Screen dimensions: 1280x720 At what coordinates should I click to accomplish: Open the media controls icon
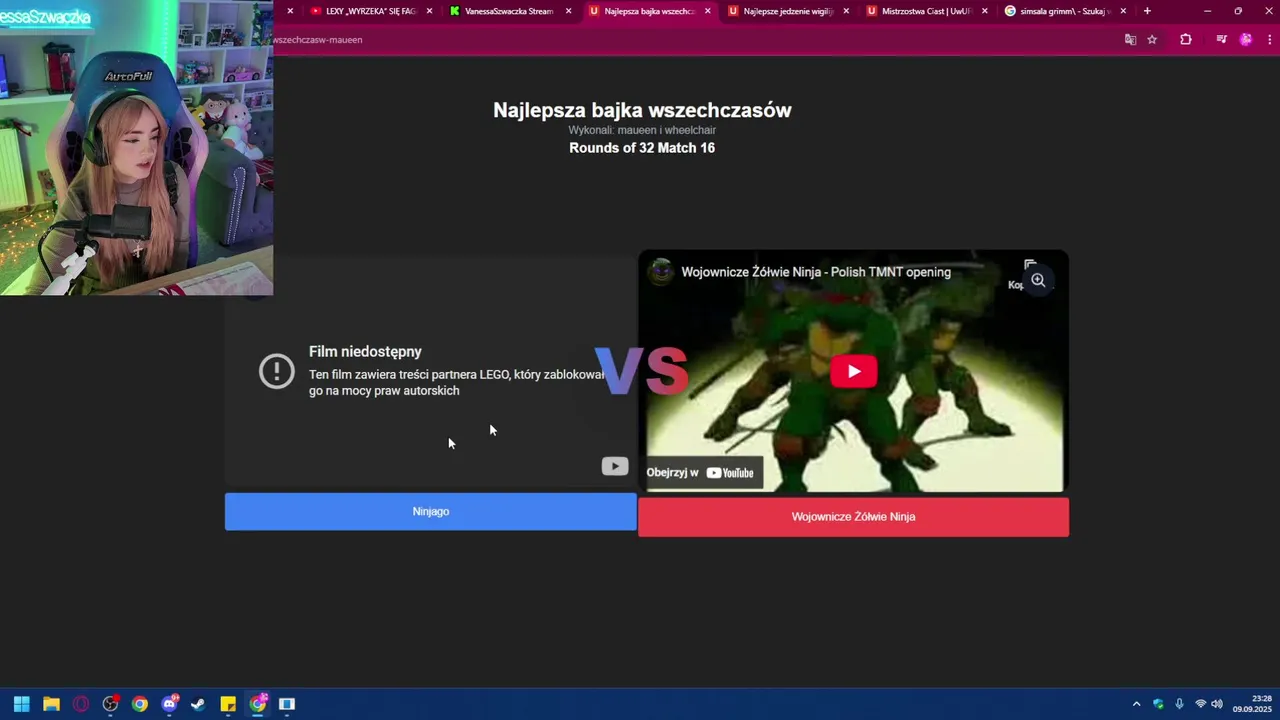tap(1221, 40)
